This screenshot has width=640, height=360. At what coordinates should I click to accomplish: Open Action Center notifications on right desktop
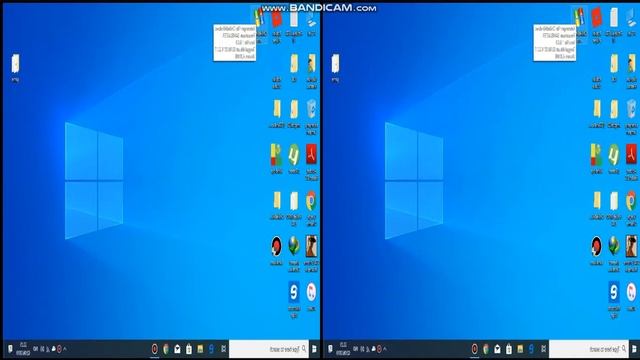(x=330, y=349)
